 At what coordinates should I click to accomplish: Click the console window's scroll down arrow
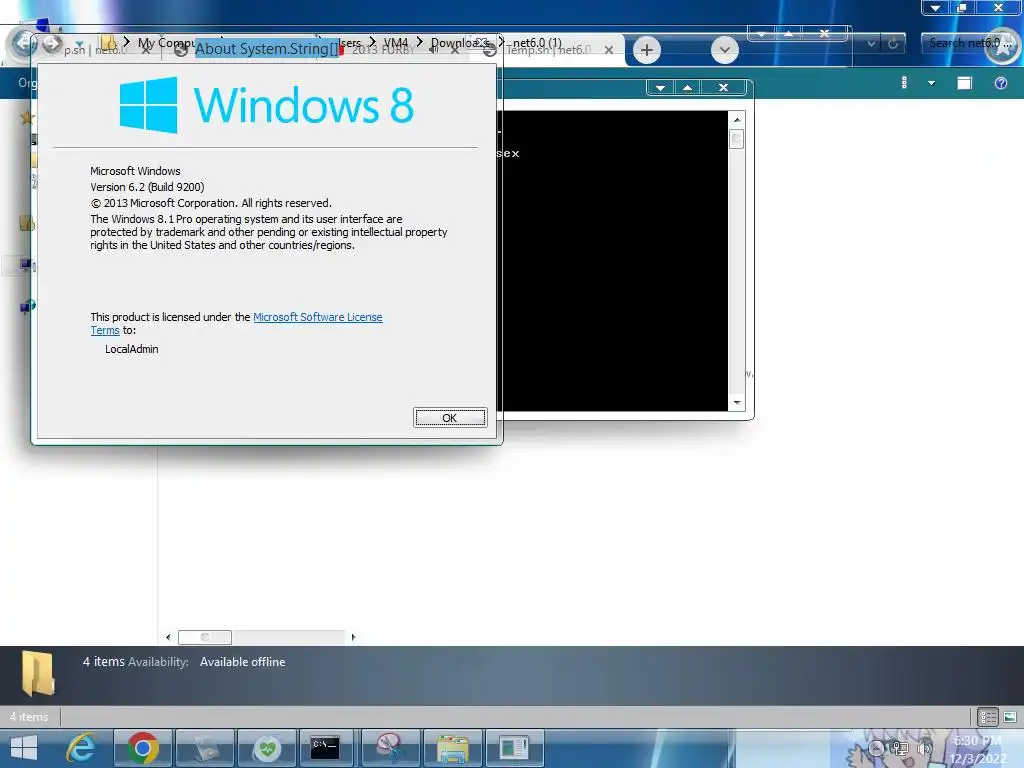tap(737, 403)
